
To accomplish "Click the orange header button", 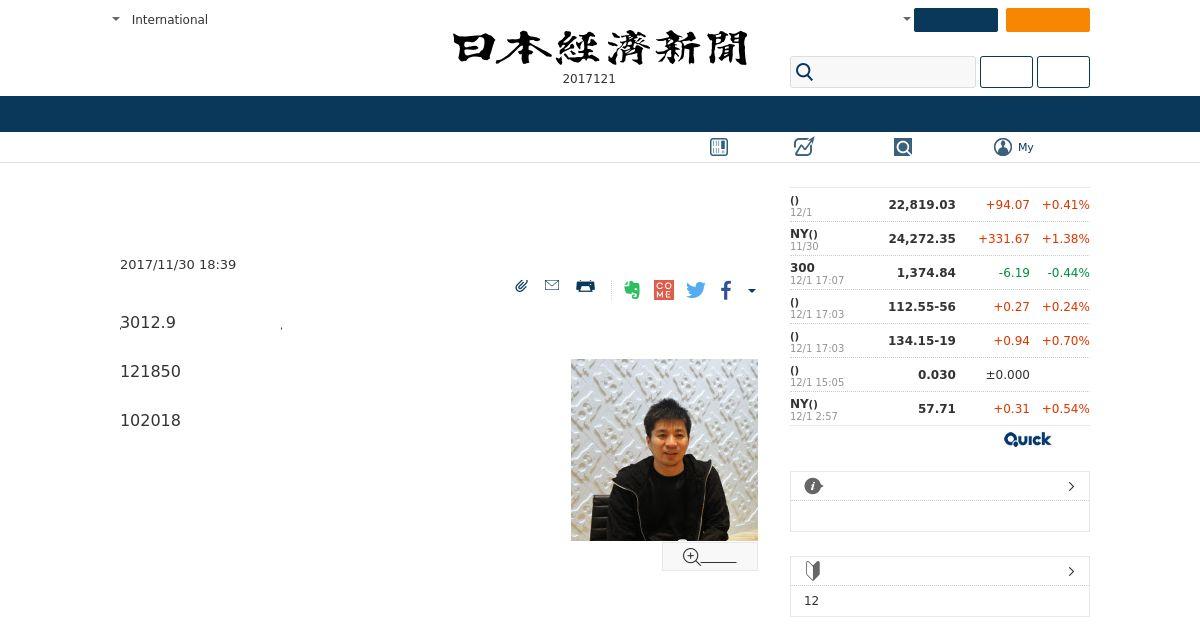I will [x=1048, y=20].
